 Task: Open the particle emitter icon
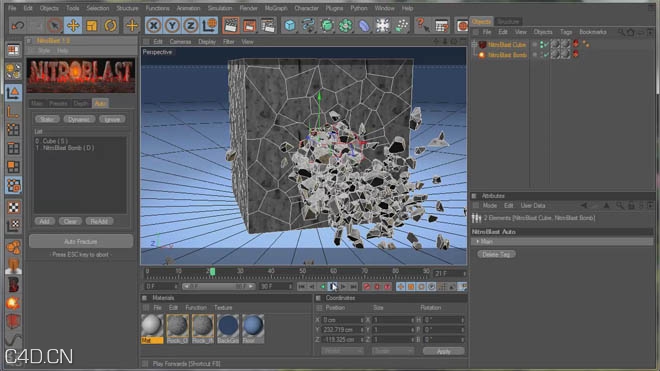[401, 26]
